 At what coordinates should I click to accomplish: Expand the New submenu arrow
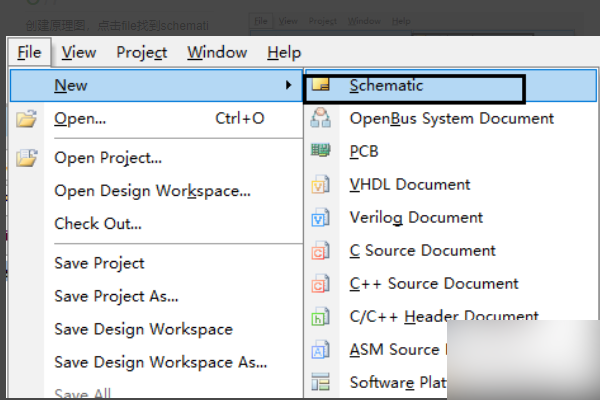click(289, 86)
